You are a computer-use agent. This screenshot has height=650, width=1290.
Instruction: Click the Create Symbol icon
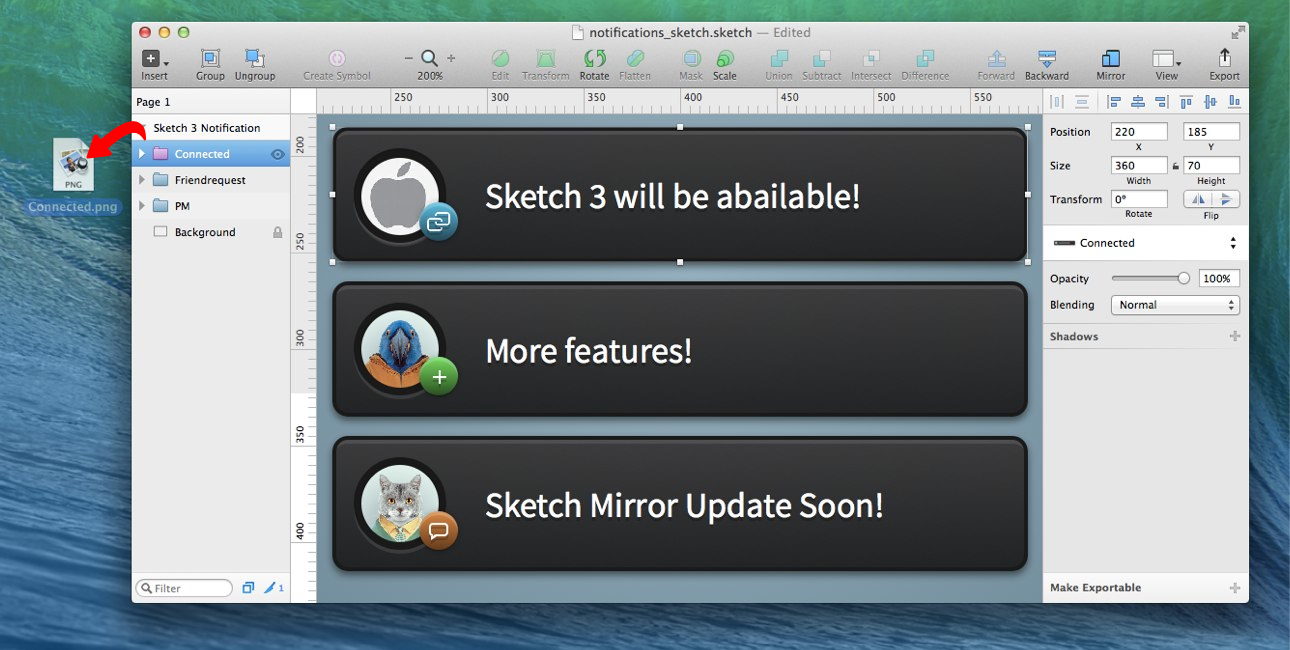pos(337,59)
